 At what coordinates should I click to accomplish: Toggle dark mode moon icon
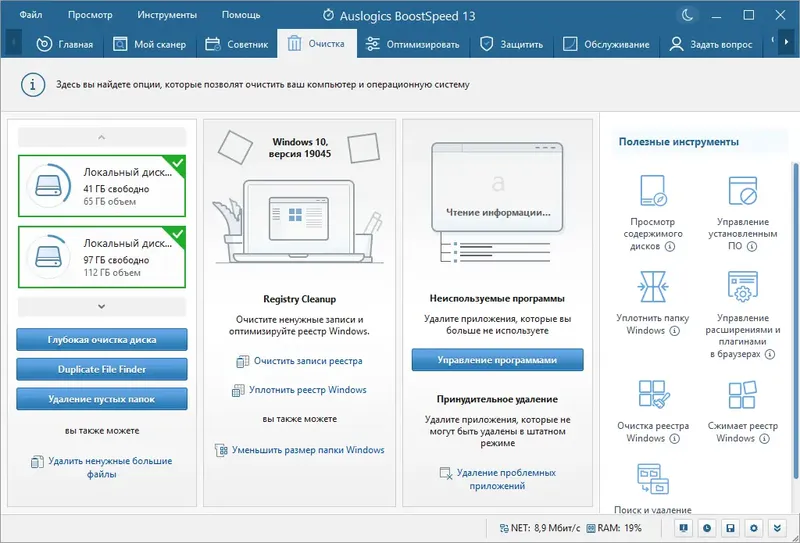[x=687, y=15]
